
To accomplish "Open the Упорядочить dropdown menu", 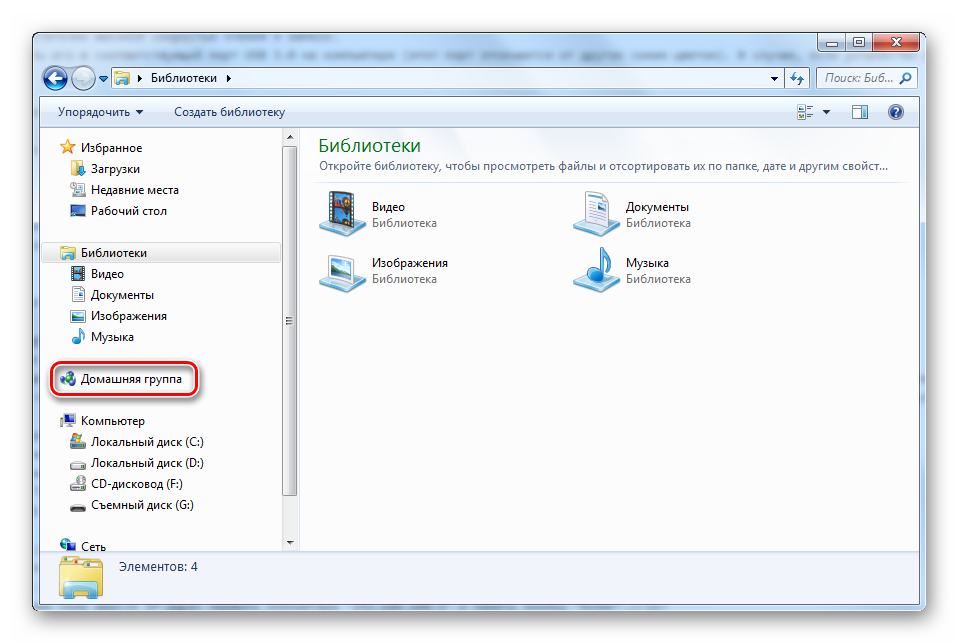I will click(x=100, y=112).
